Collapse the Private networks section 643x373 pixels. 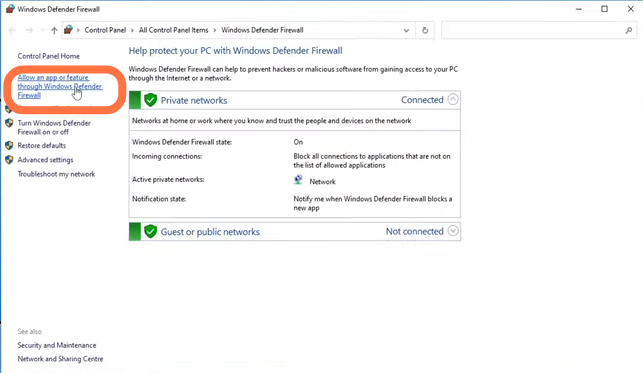tap(453, 99)
